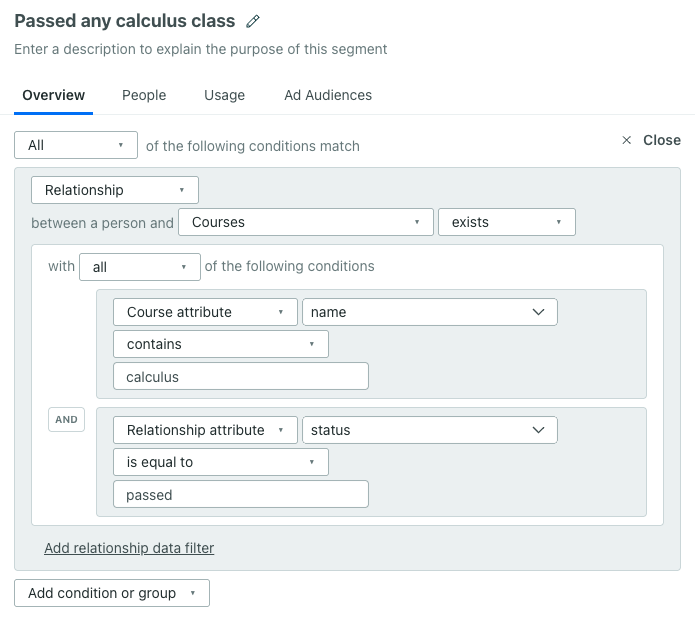The image size is (695, 619).
Task: Click the Add relationship data filter link
Action: pos(129,548)
